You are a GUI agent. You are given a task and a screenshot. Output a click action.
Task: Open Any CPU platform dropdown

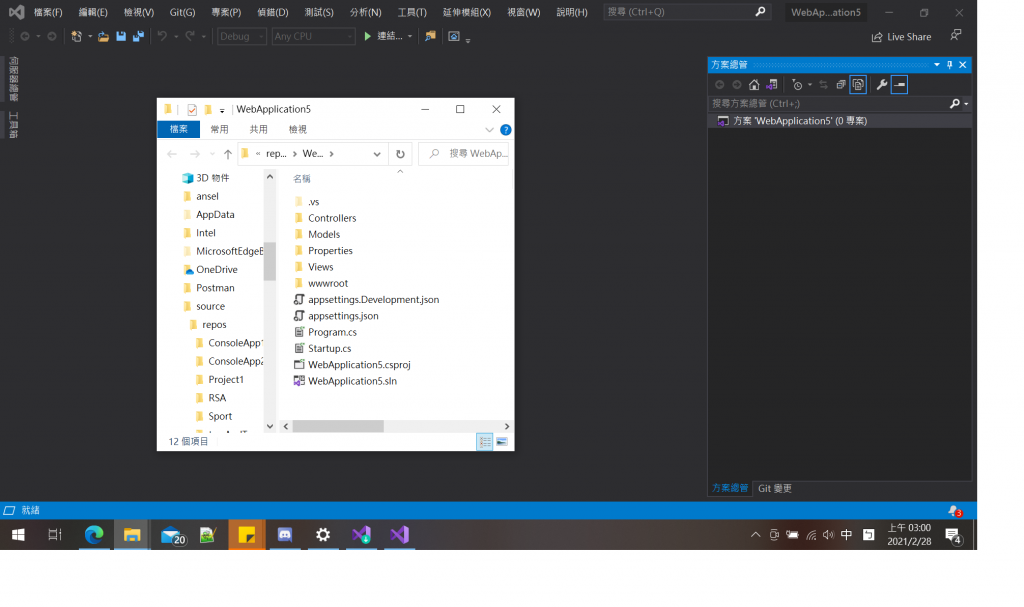(x=313, y=37)
